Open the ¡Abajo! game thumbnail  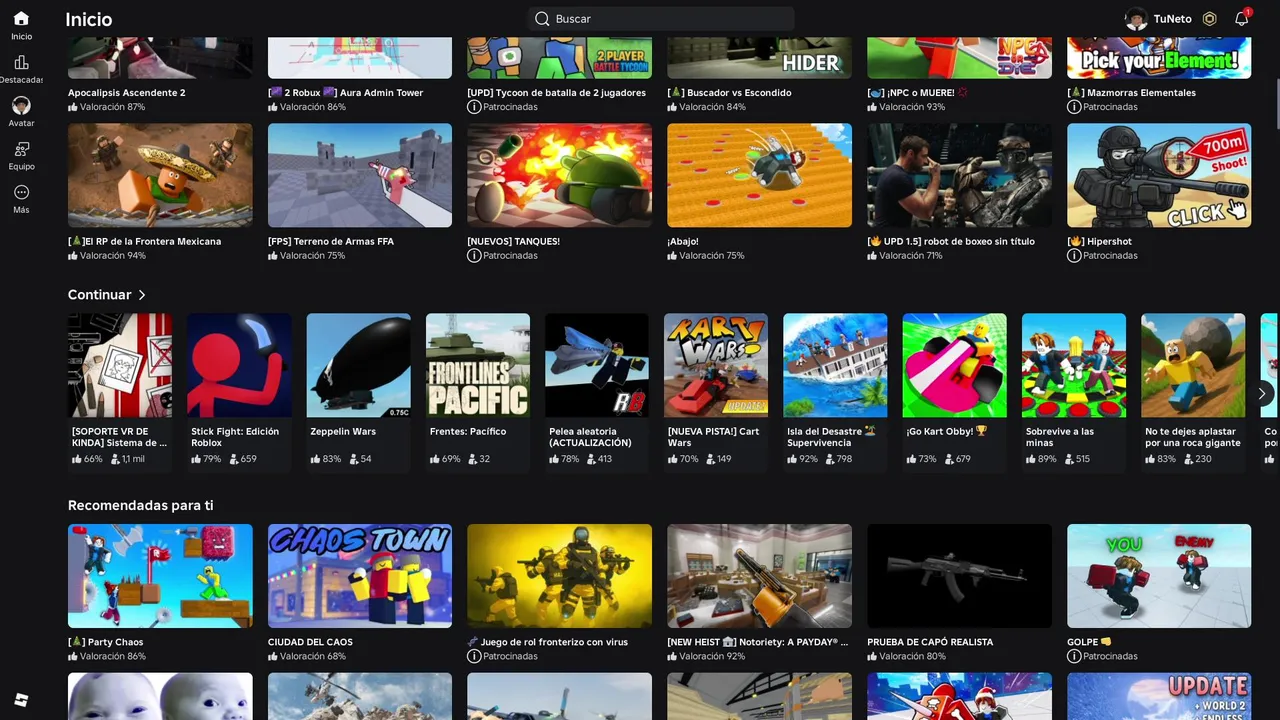click(759, 175)
